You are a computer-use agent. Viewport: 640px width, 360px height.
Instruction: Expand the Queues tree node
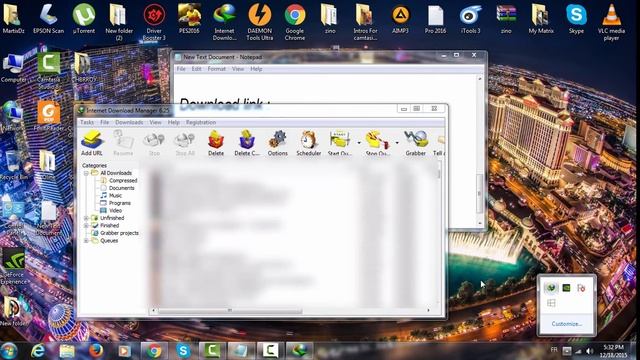coord(86,241)
